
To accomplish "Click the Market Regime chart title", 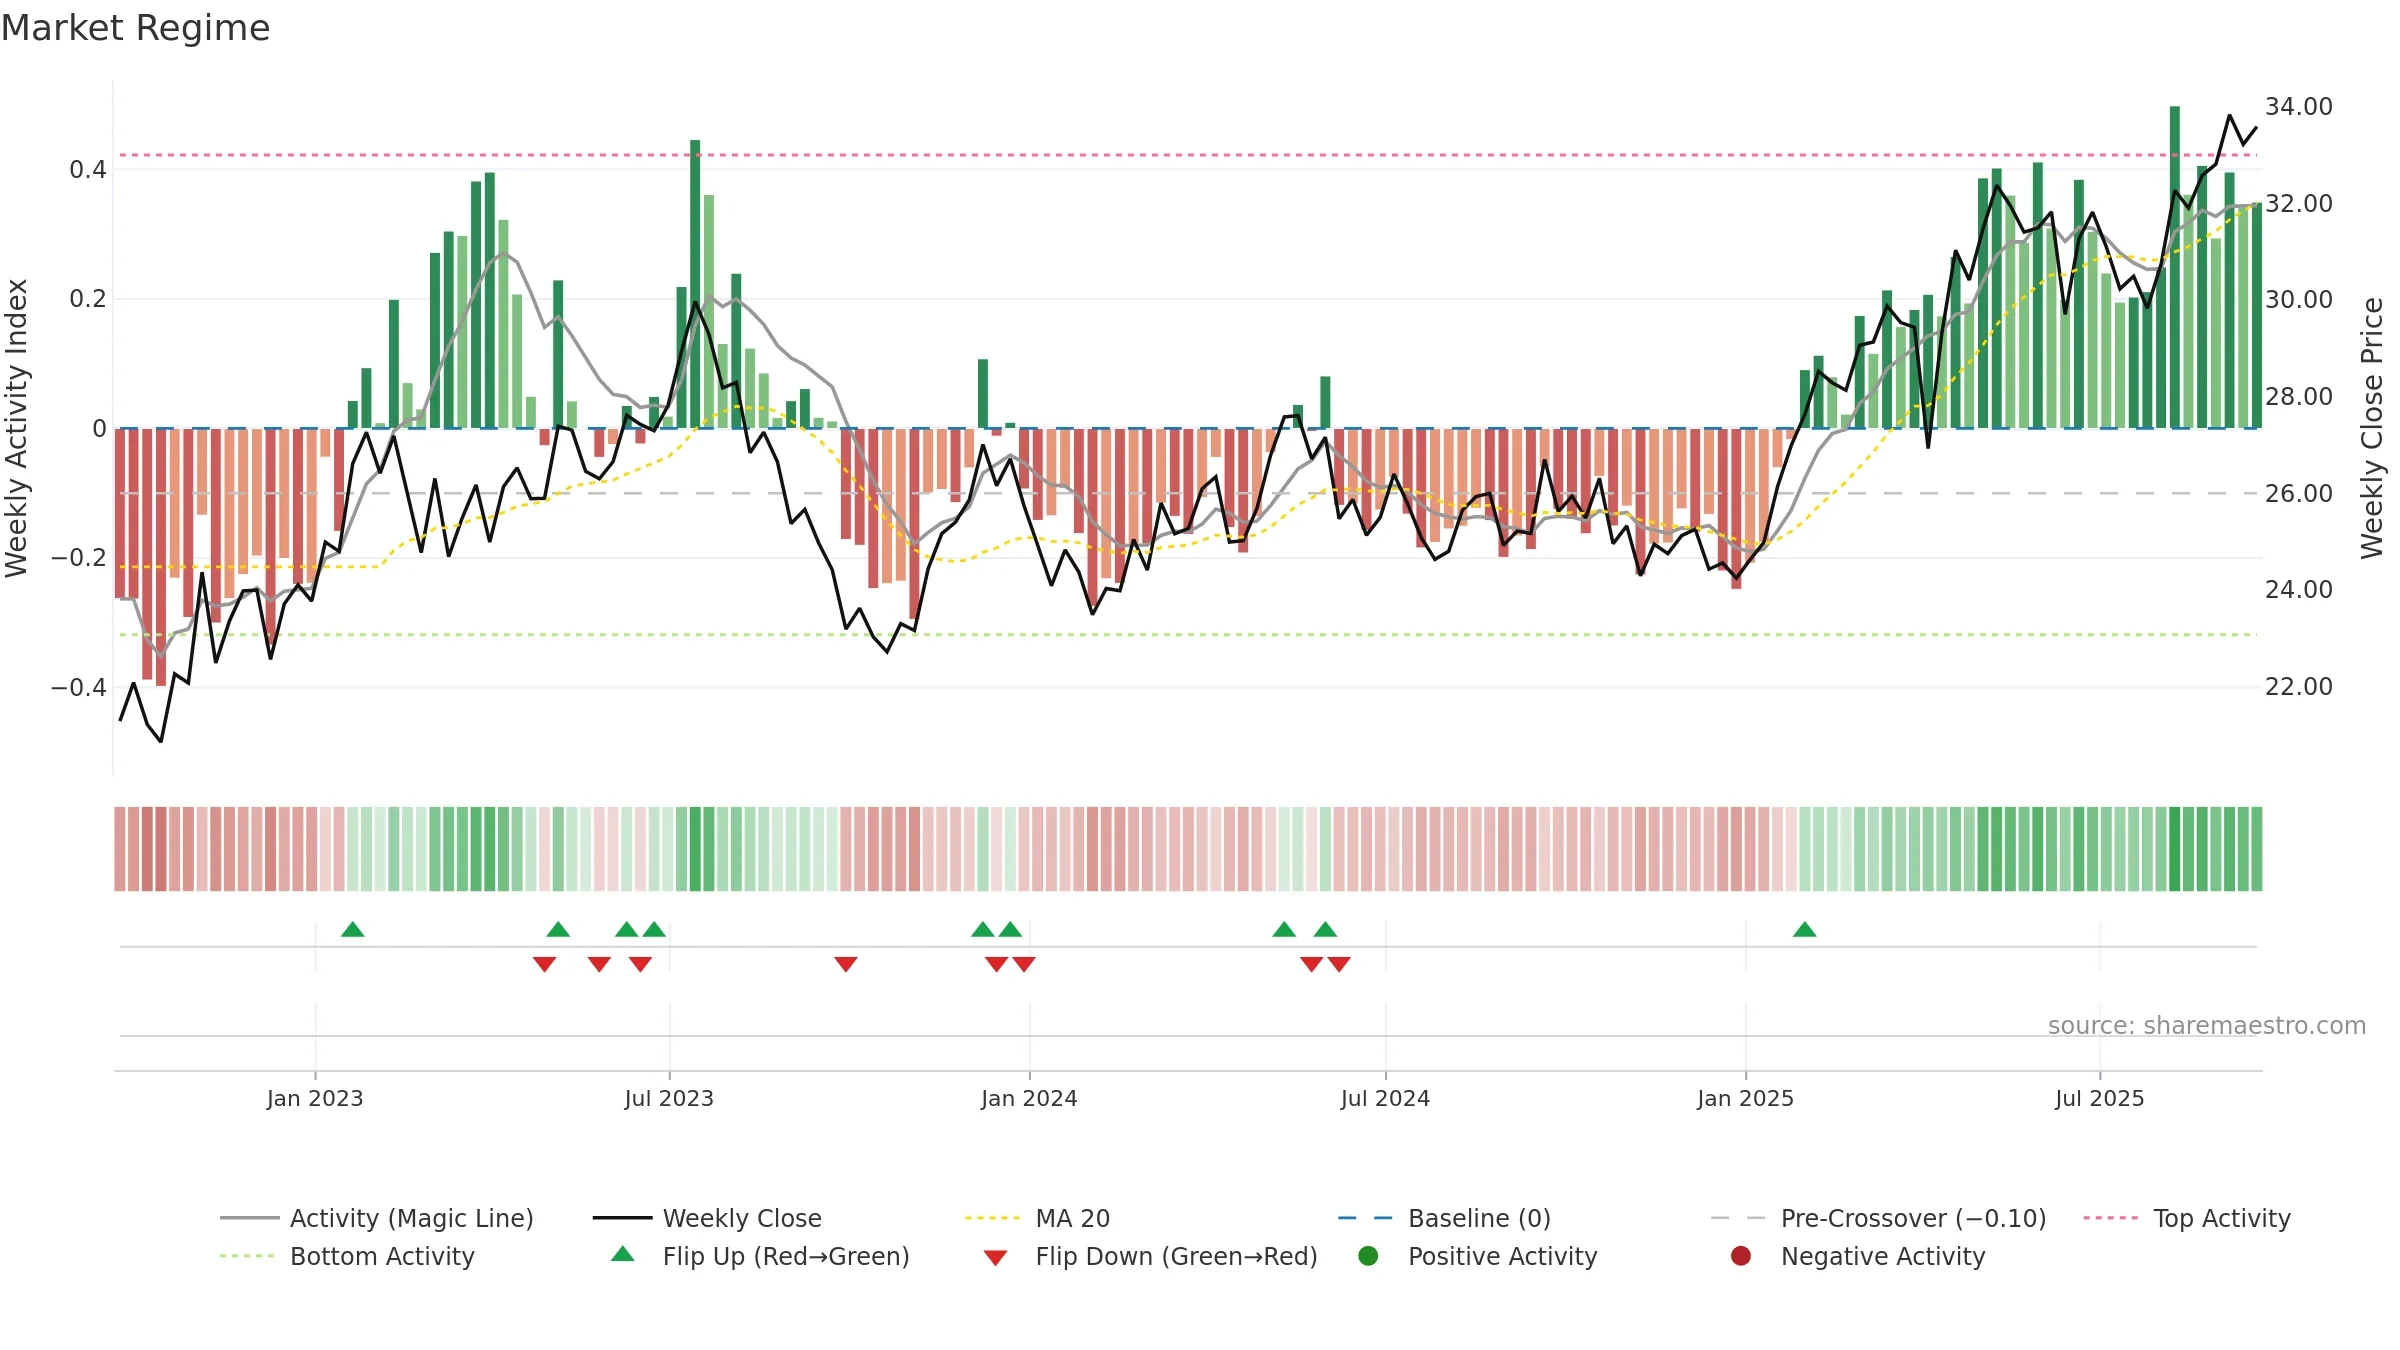I will 135,28.
